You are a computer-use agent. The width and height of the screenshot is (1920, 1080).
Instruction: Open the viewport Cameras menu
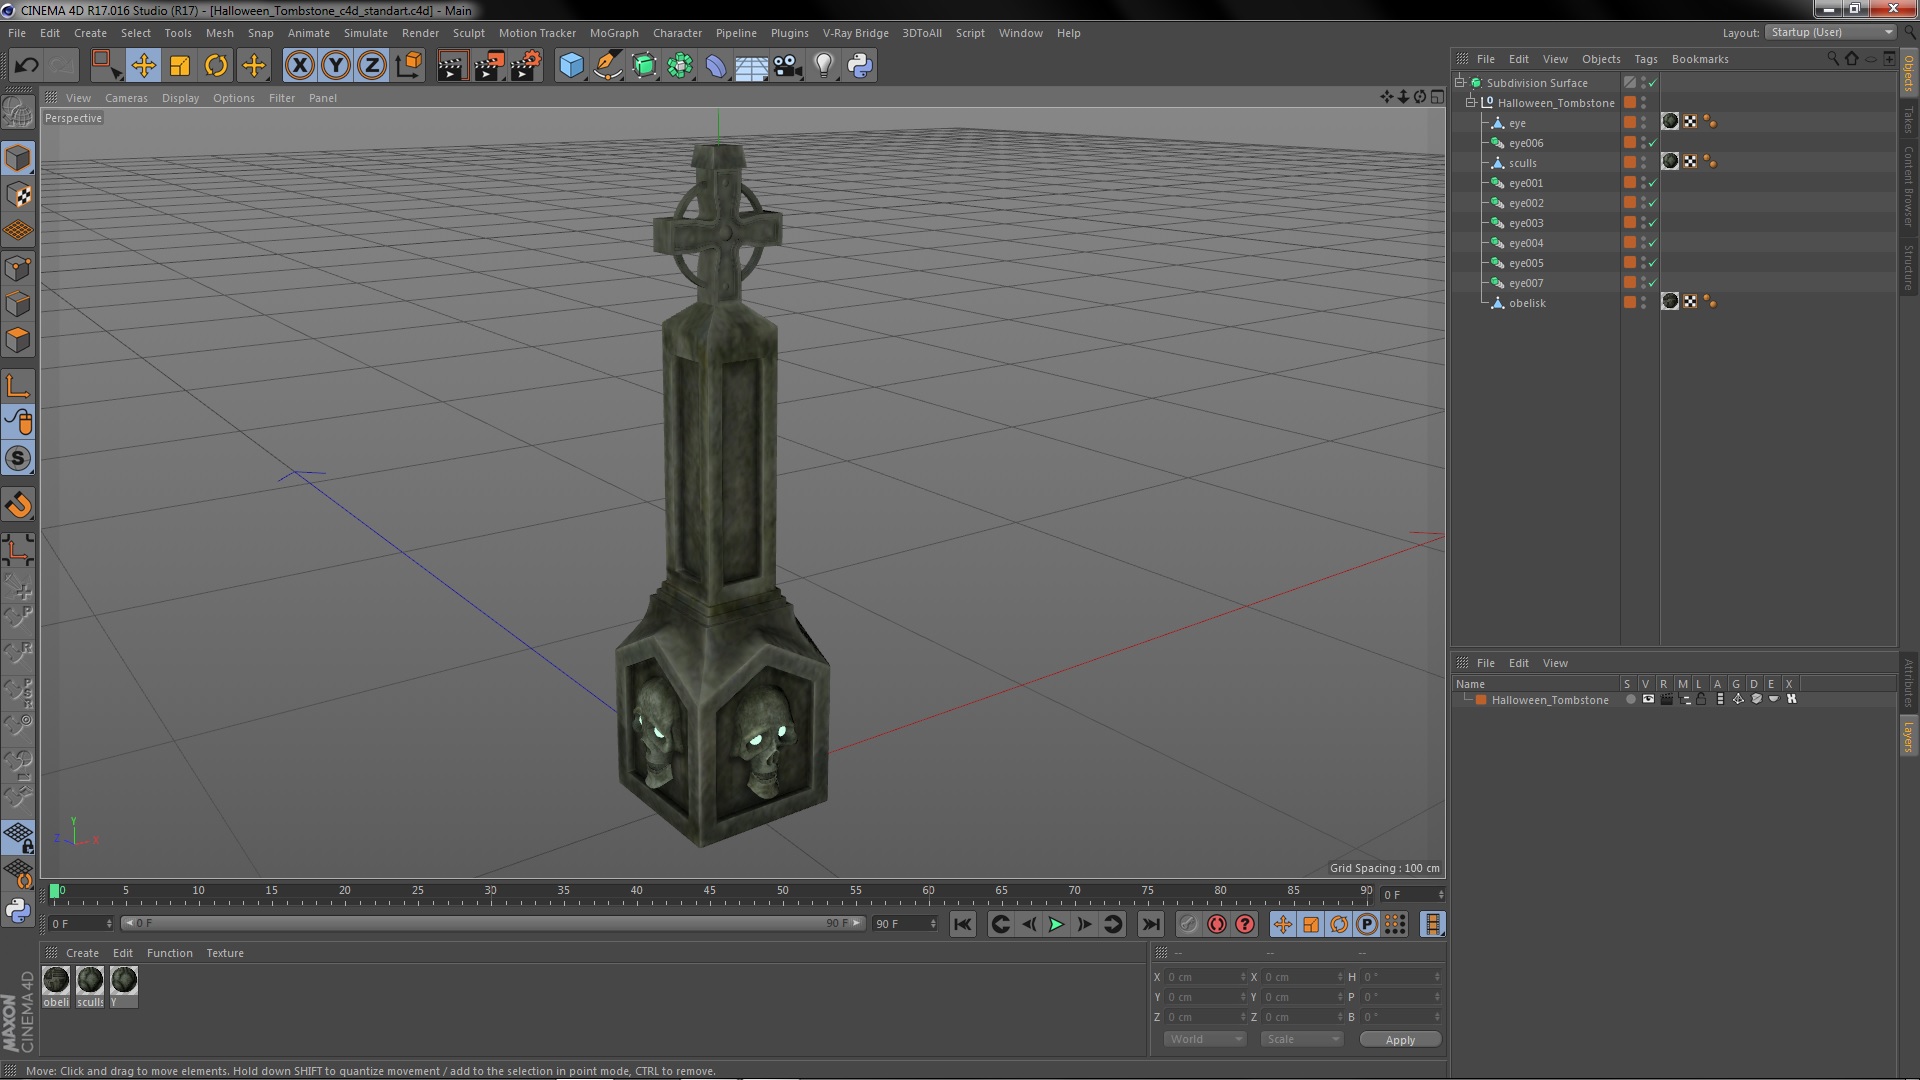pos(126,98)
